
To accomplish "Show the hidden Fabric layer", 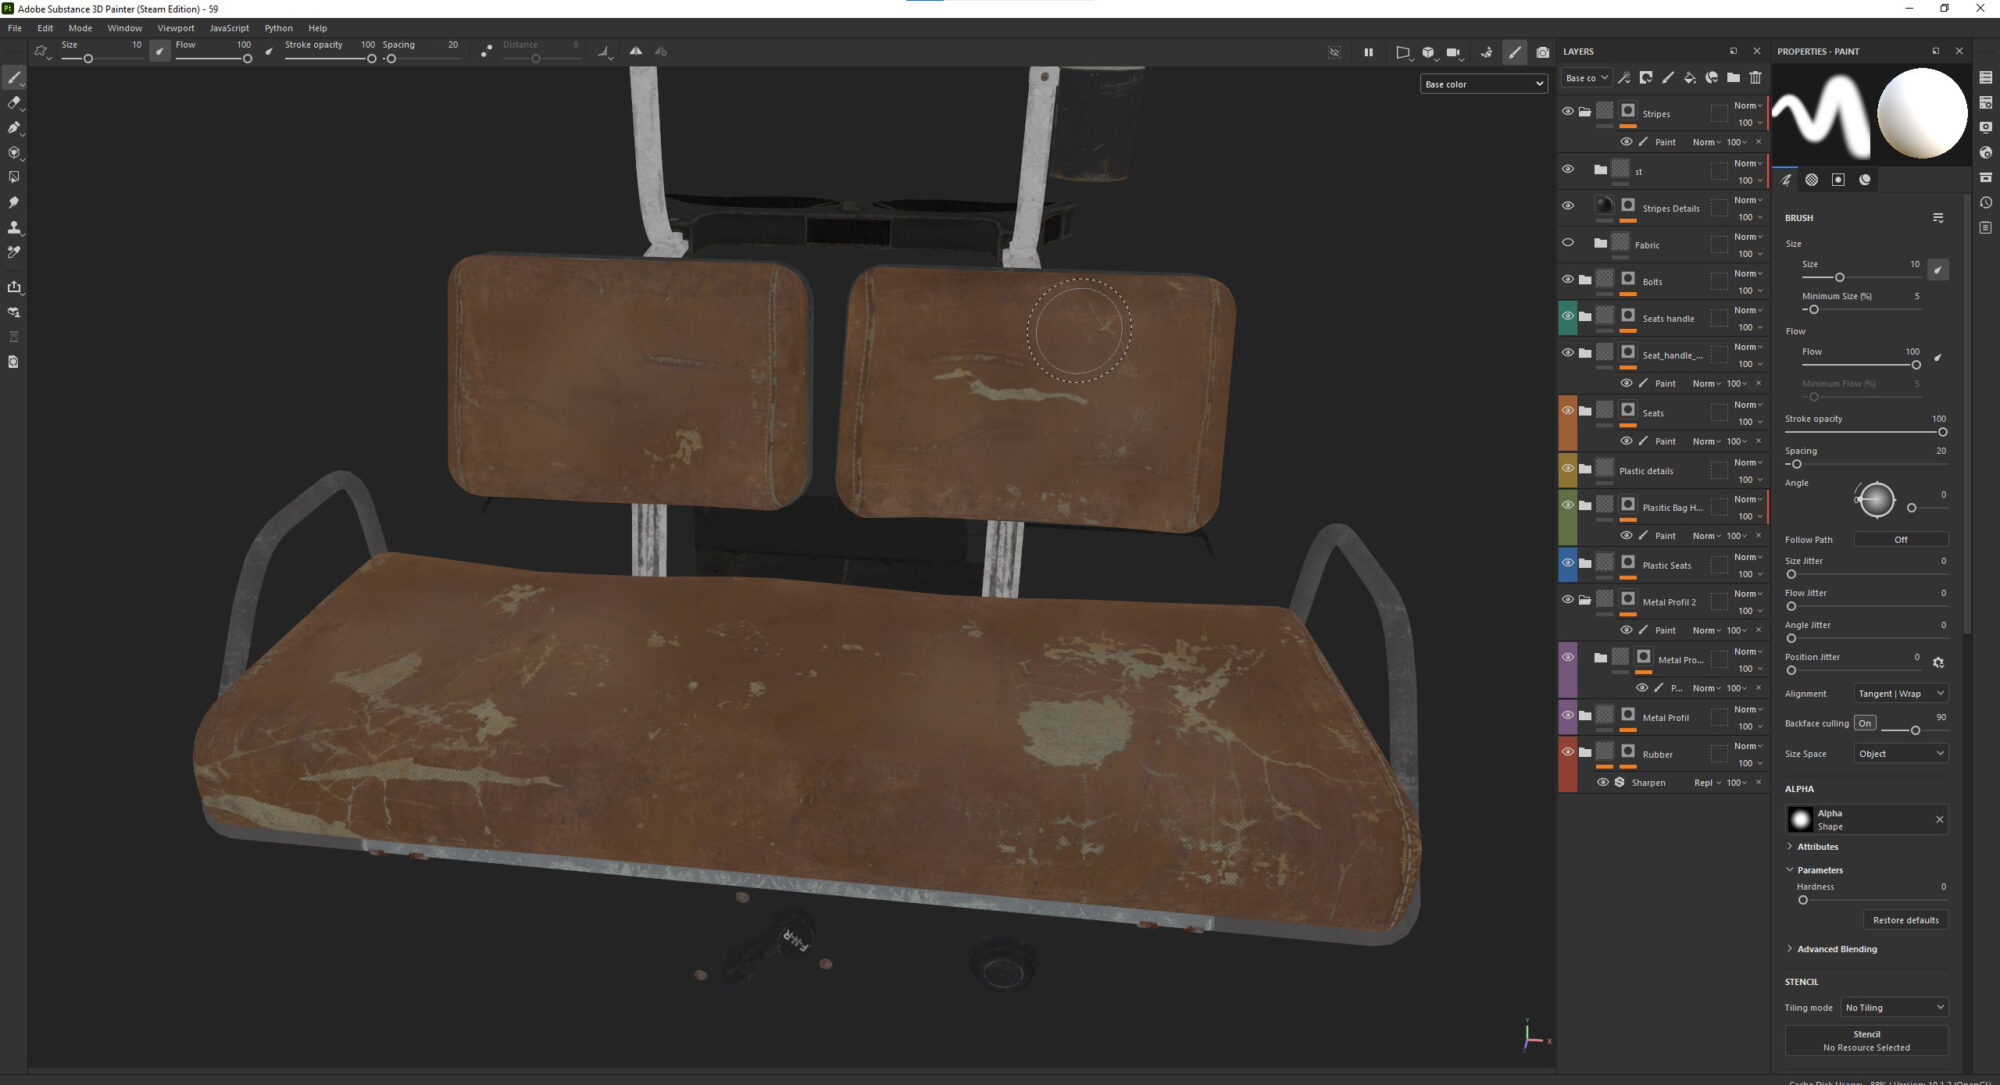I will [1567, 242].
